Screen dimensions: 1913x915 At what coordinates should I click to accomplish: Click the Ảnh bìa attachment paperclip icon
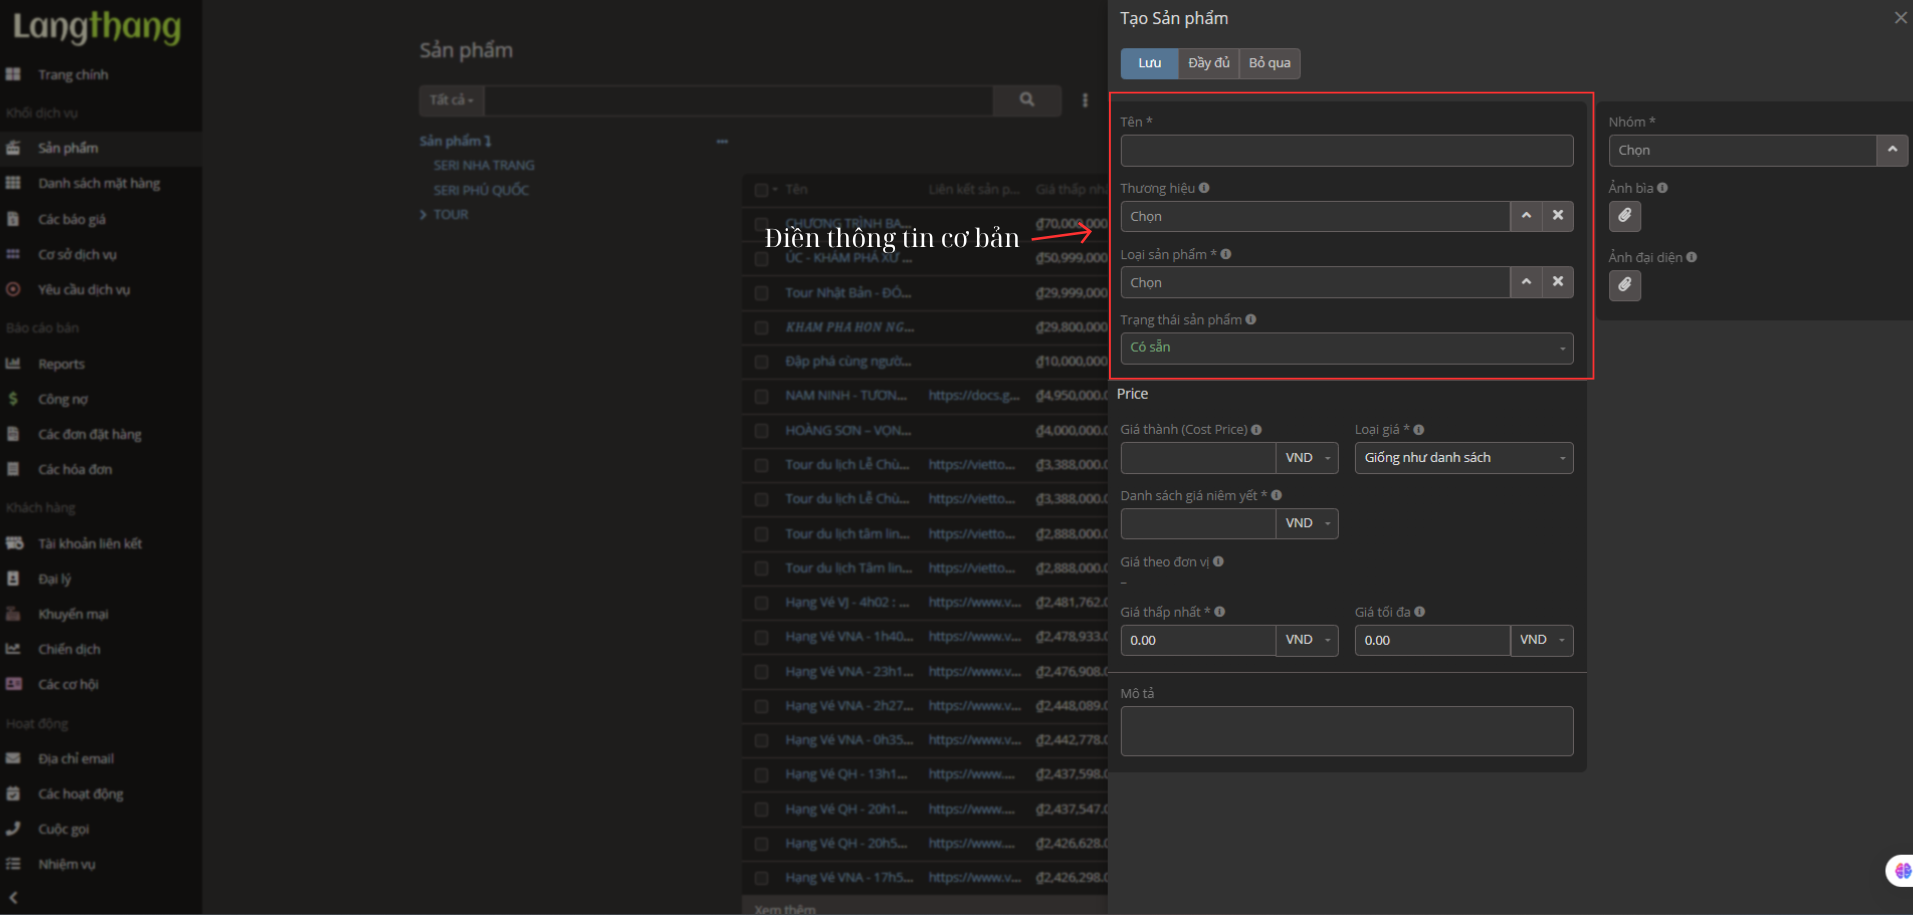(1624, 216)
